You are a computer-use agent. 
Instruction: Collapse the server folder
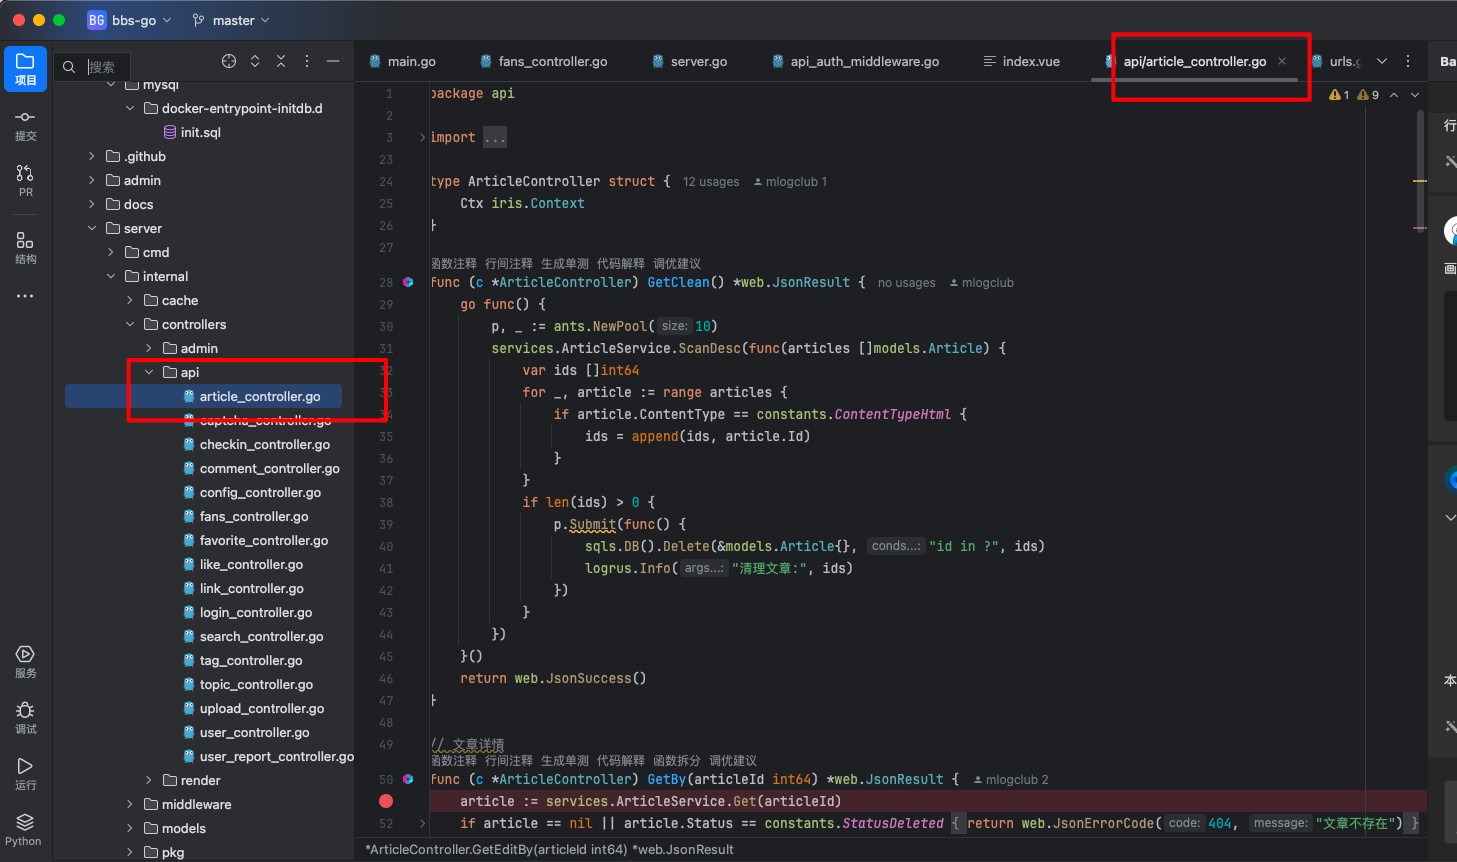pyautogui.click(x=92, y=228)
